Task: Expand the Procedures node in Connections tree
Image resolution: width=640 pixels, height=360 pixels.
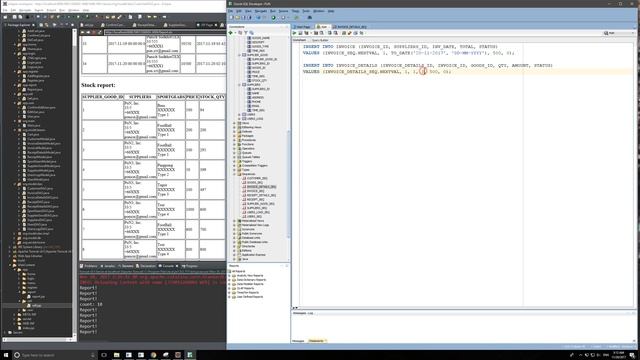Action: coord(235,140)
